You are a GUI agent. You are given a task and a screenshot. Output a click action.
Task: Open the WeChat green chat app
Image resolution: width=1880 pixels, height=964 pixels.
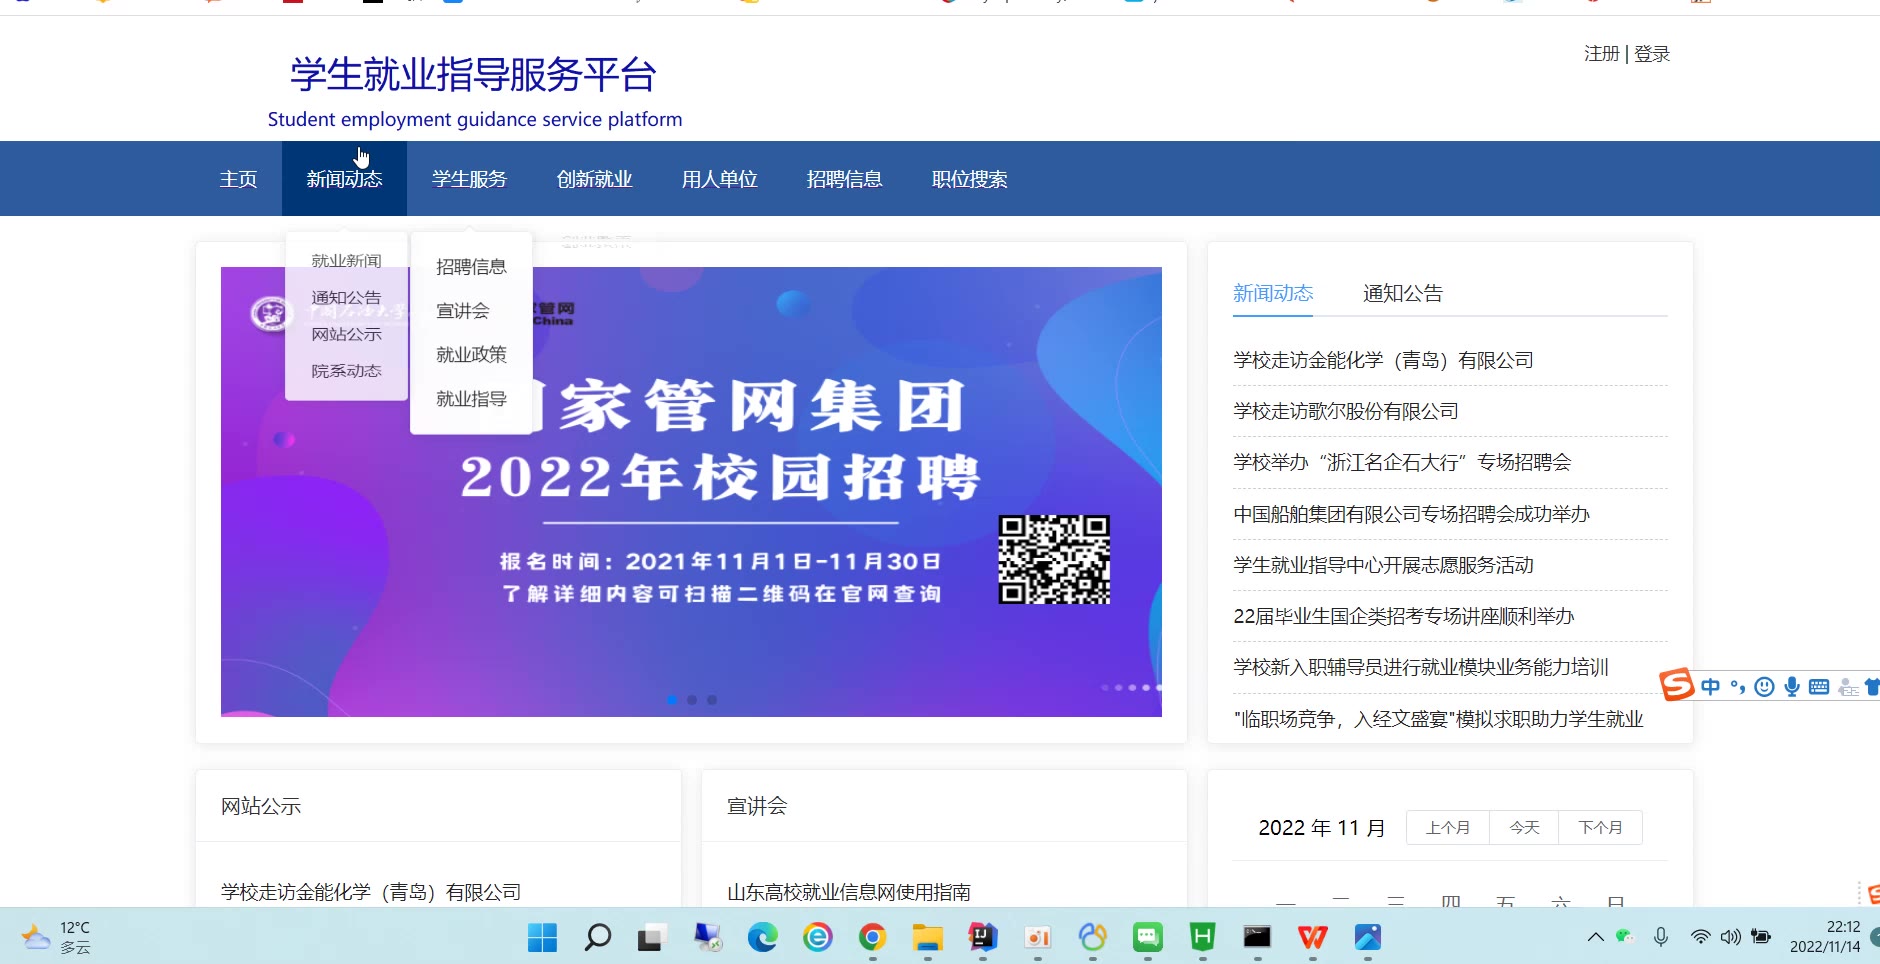[x=1147, y=937]
